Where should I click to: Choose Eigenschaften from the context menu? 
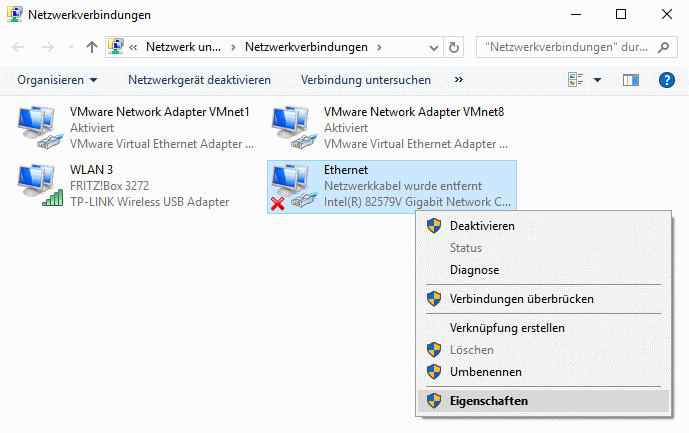click(488, 401)
